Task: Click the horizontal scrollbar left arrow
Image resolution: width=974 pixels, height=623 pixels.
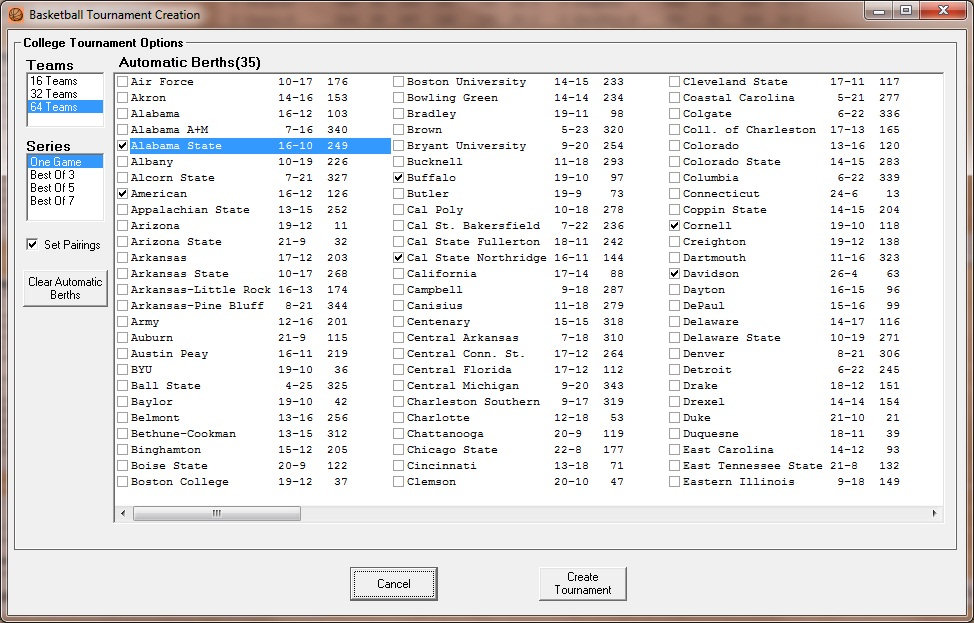Action: tap(124, 513)
